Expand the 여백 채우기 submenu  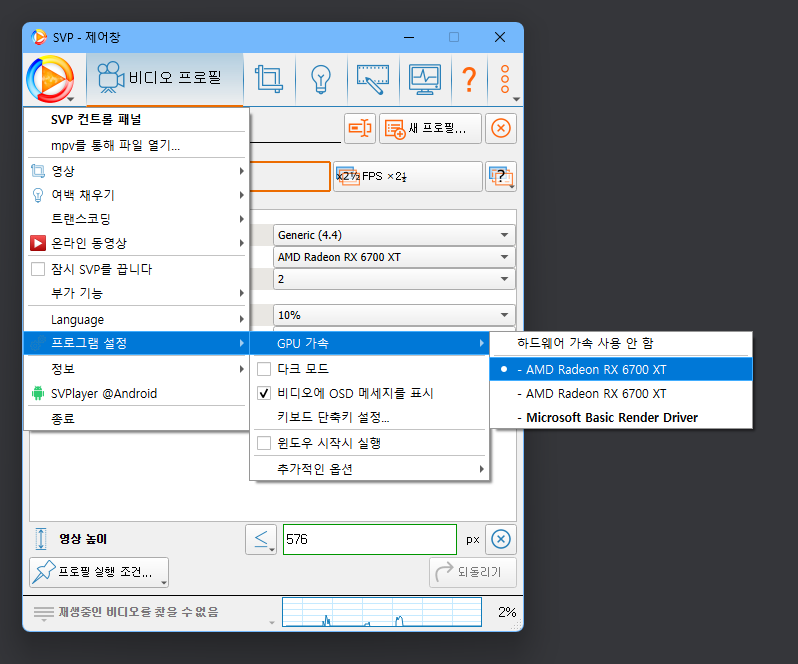tap(136, 195)
